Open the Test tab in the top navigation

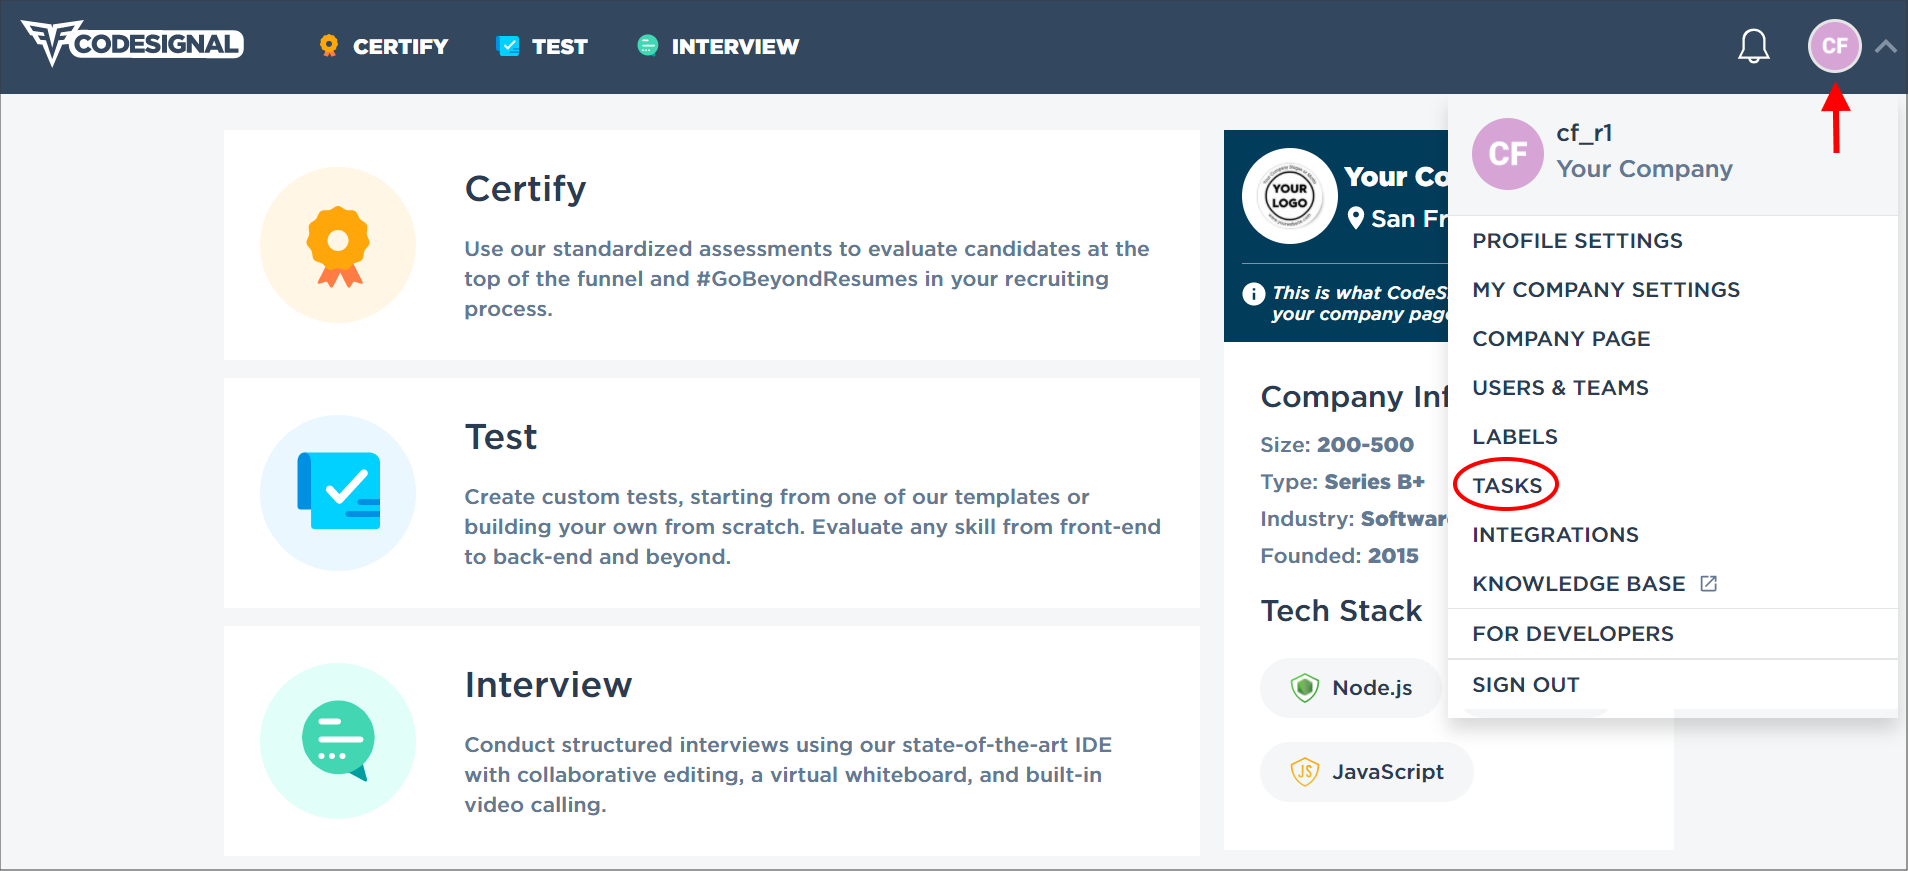(542, 46)
